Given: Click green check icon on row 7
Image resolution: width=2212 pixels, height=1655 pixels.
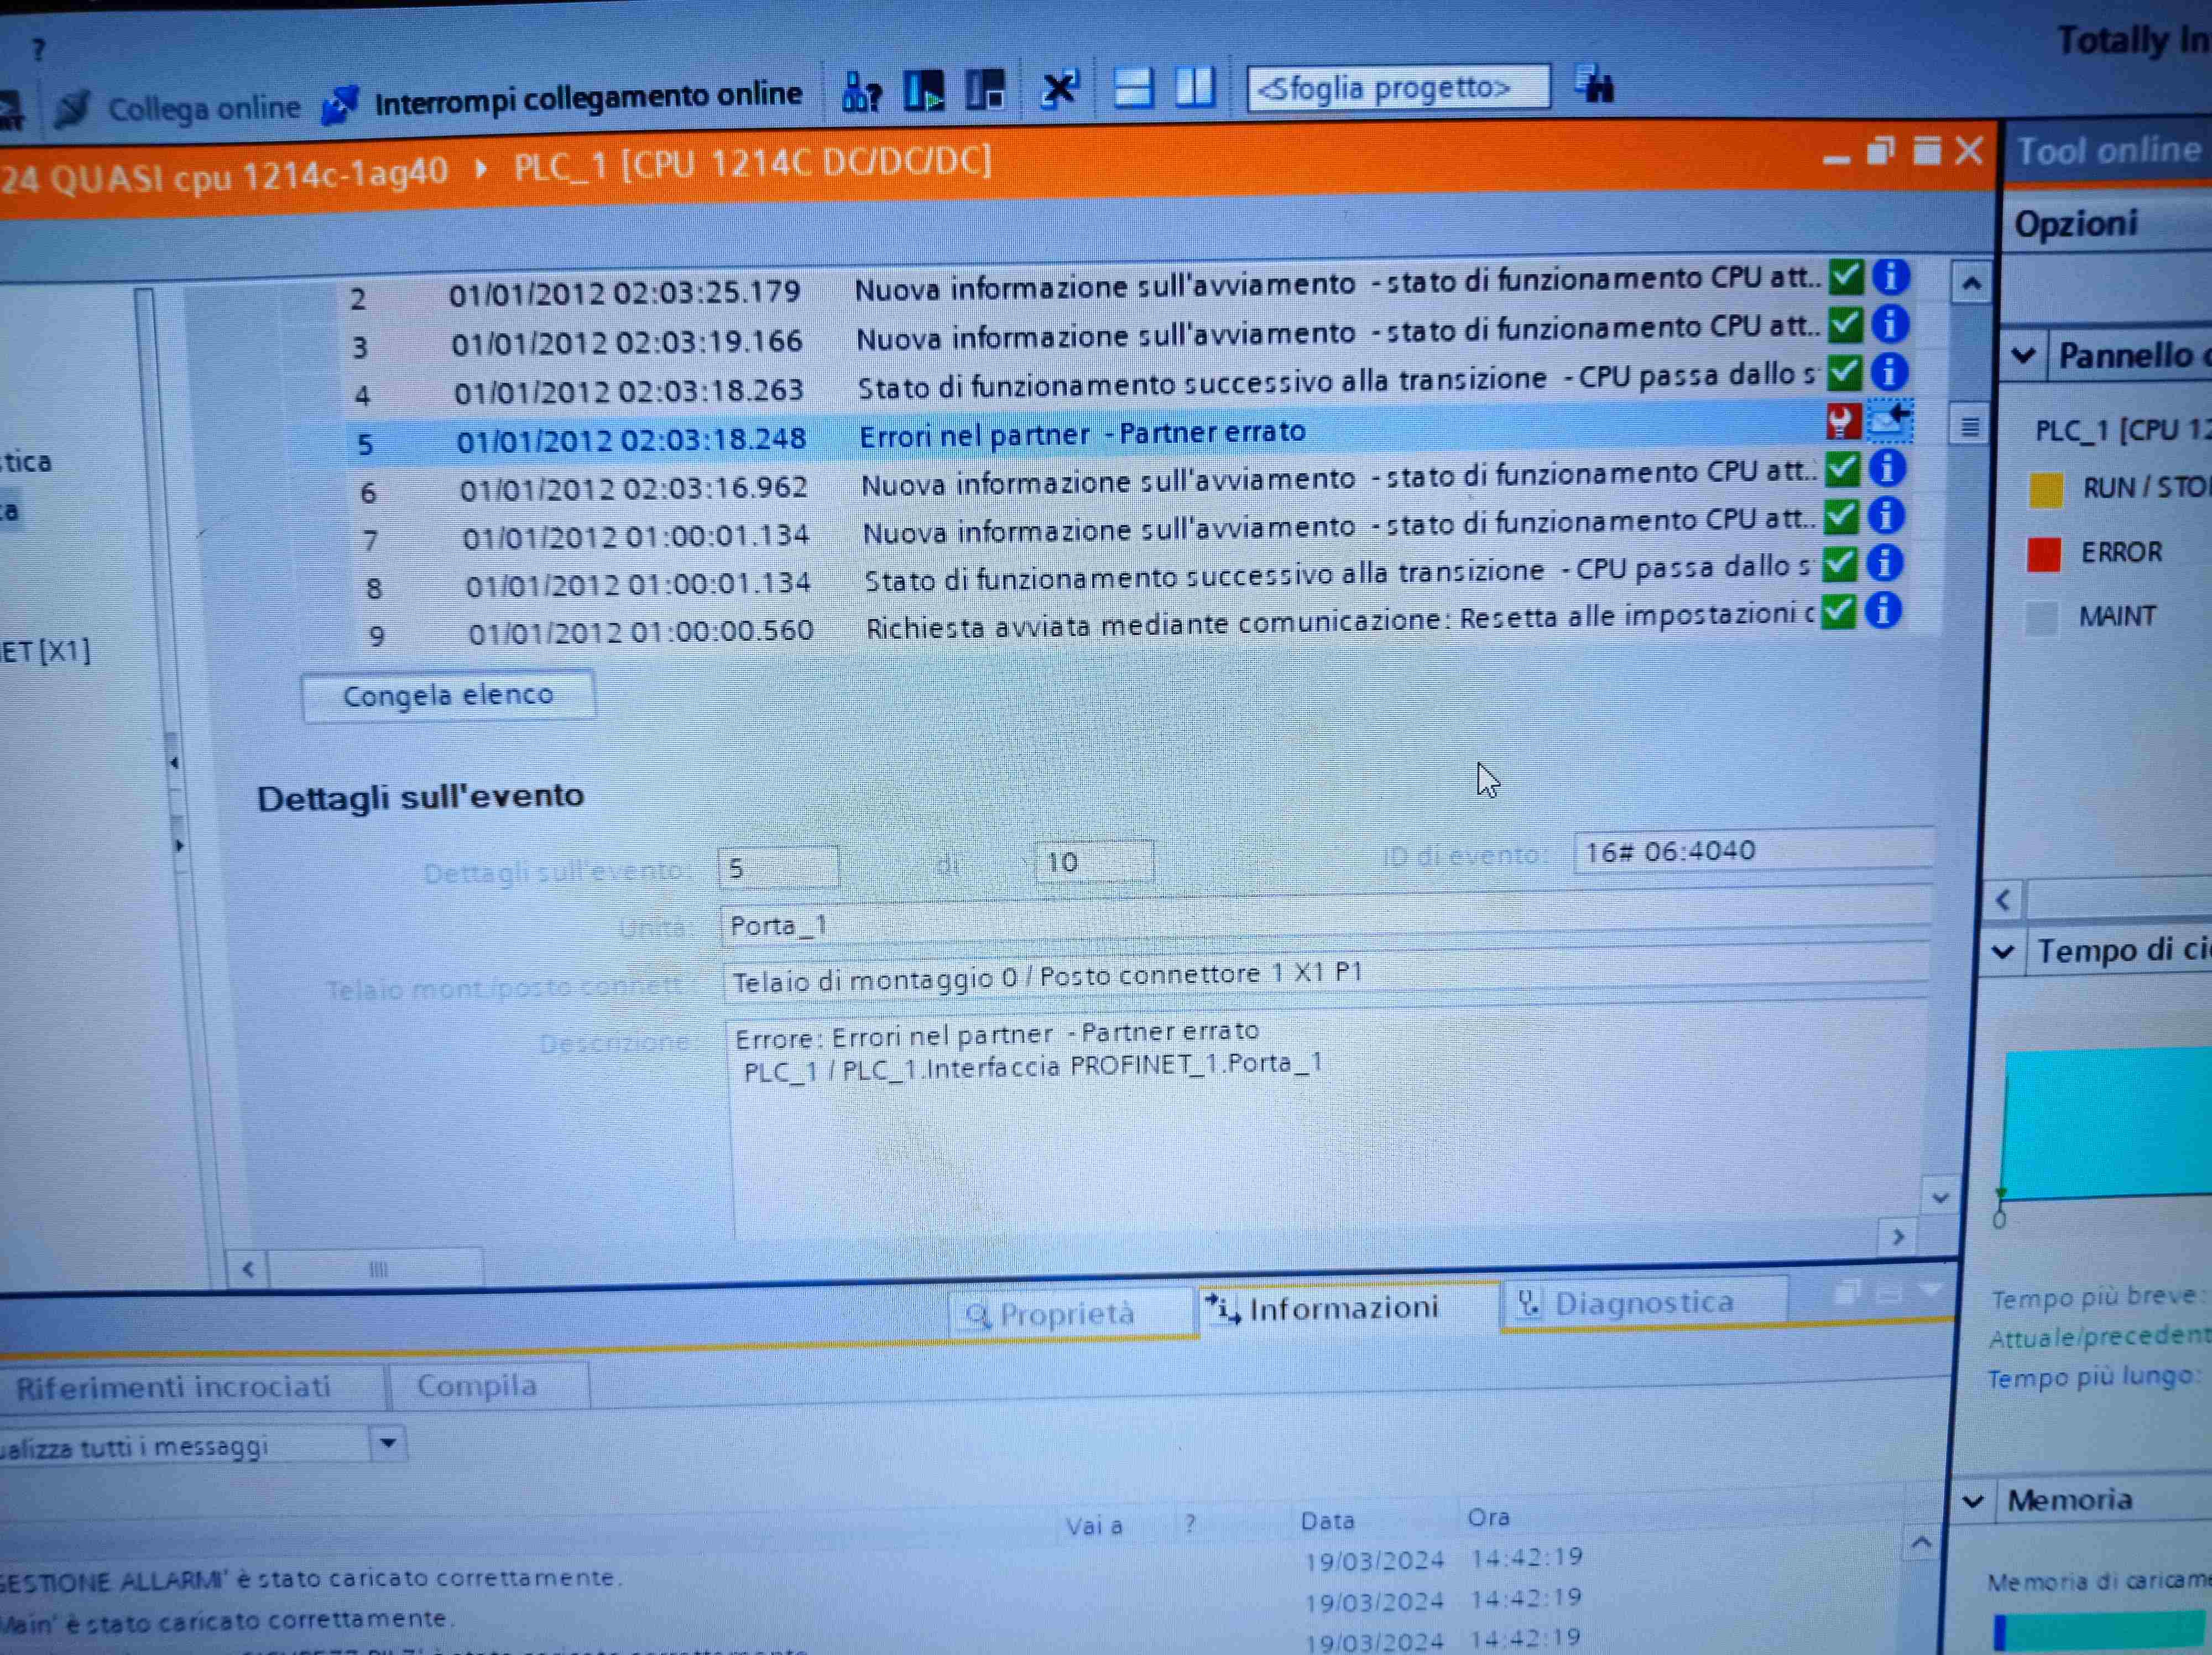Looking at the screenshot, I should click(1840, 517).
